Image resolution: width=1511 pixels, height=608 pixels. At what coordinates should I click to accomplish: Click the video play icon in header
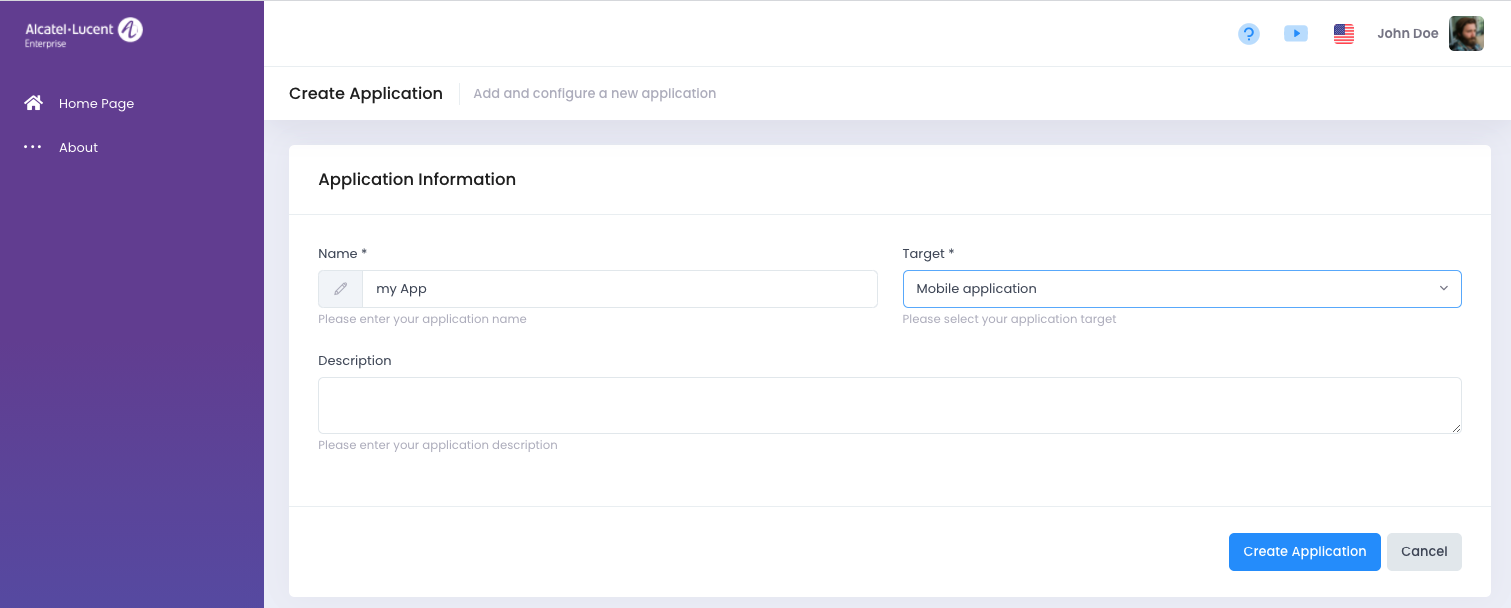[x=1295, y=34]
